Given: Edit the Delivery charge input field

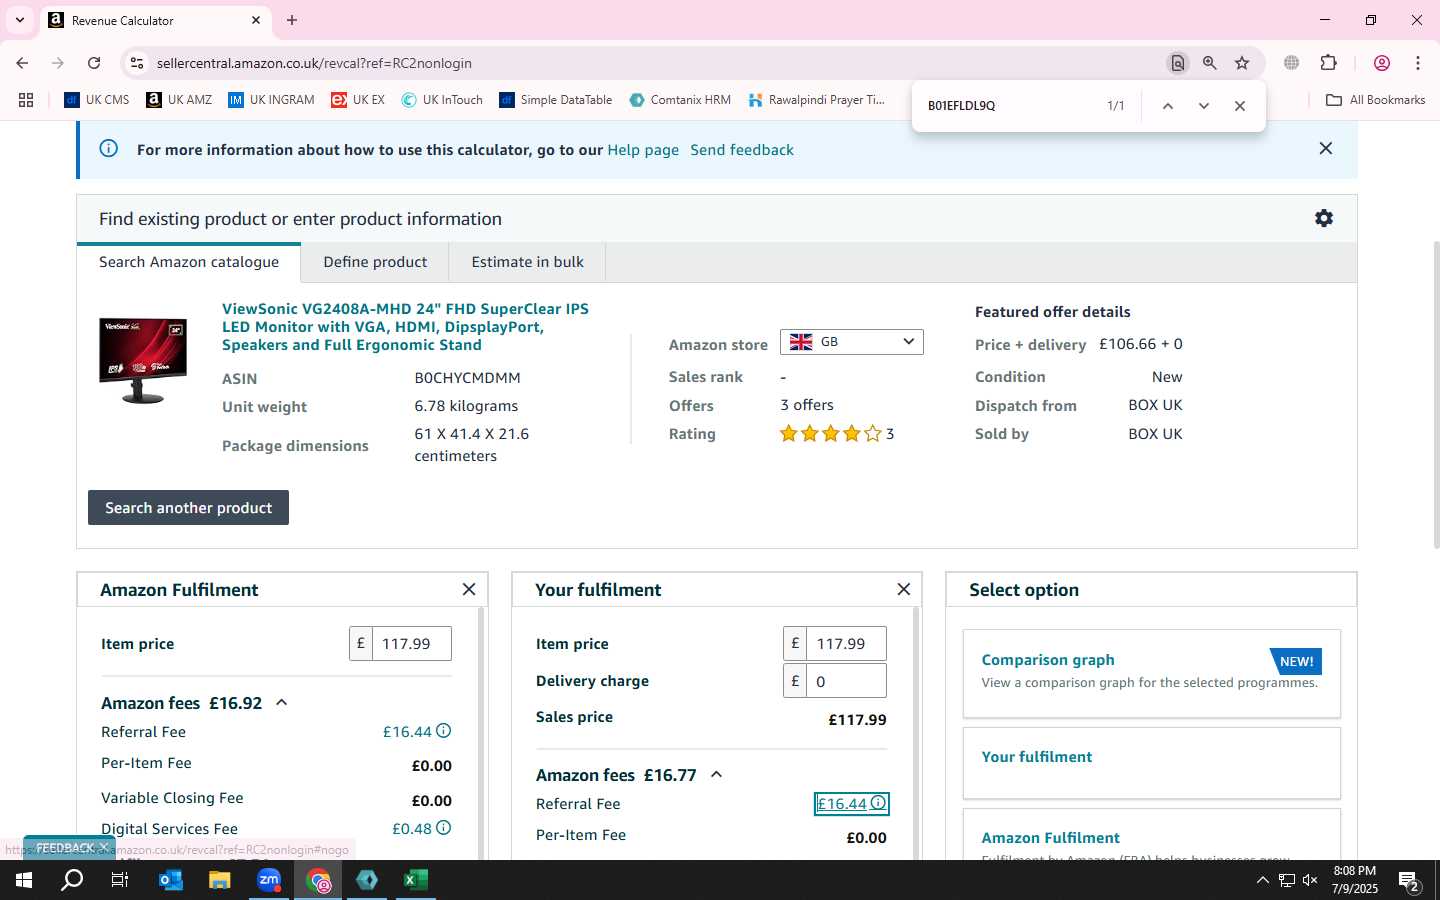Looking at the screenshot, I should pos(846,681).
